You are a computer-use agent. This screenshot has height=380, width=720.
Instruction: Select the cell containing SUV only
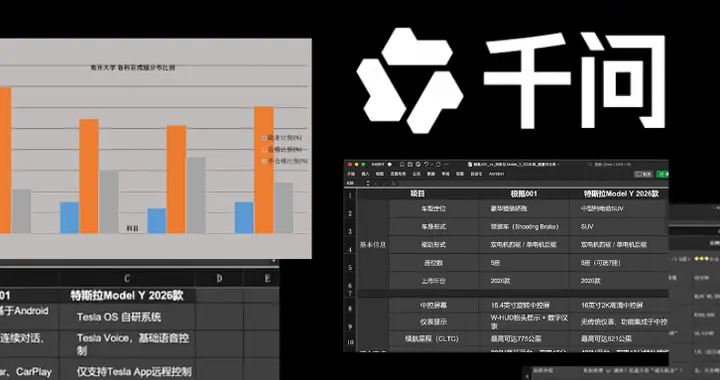tap(619, 227)
